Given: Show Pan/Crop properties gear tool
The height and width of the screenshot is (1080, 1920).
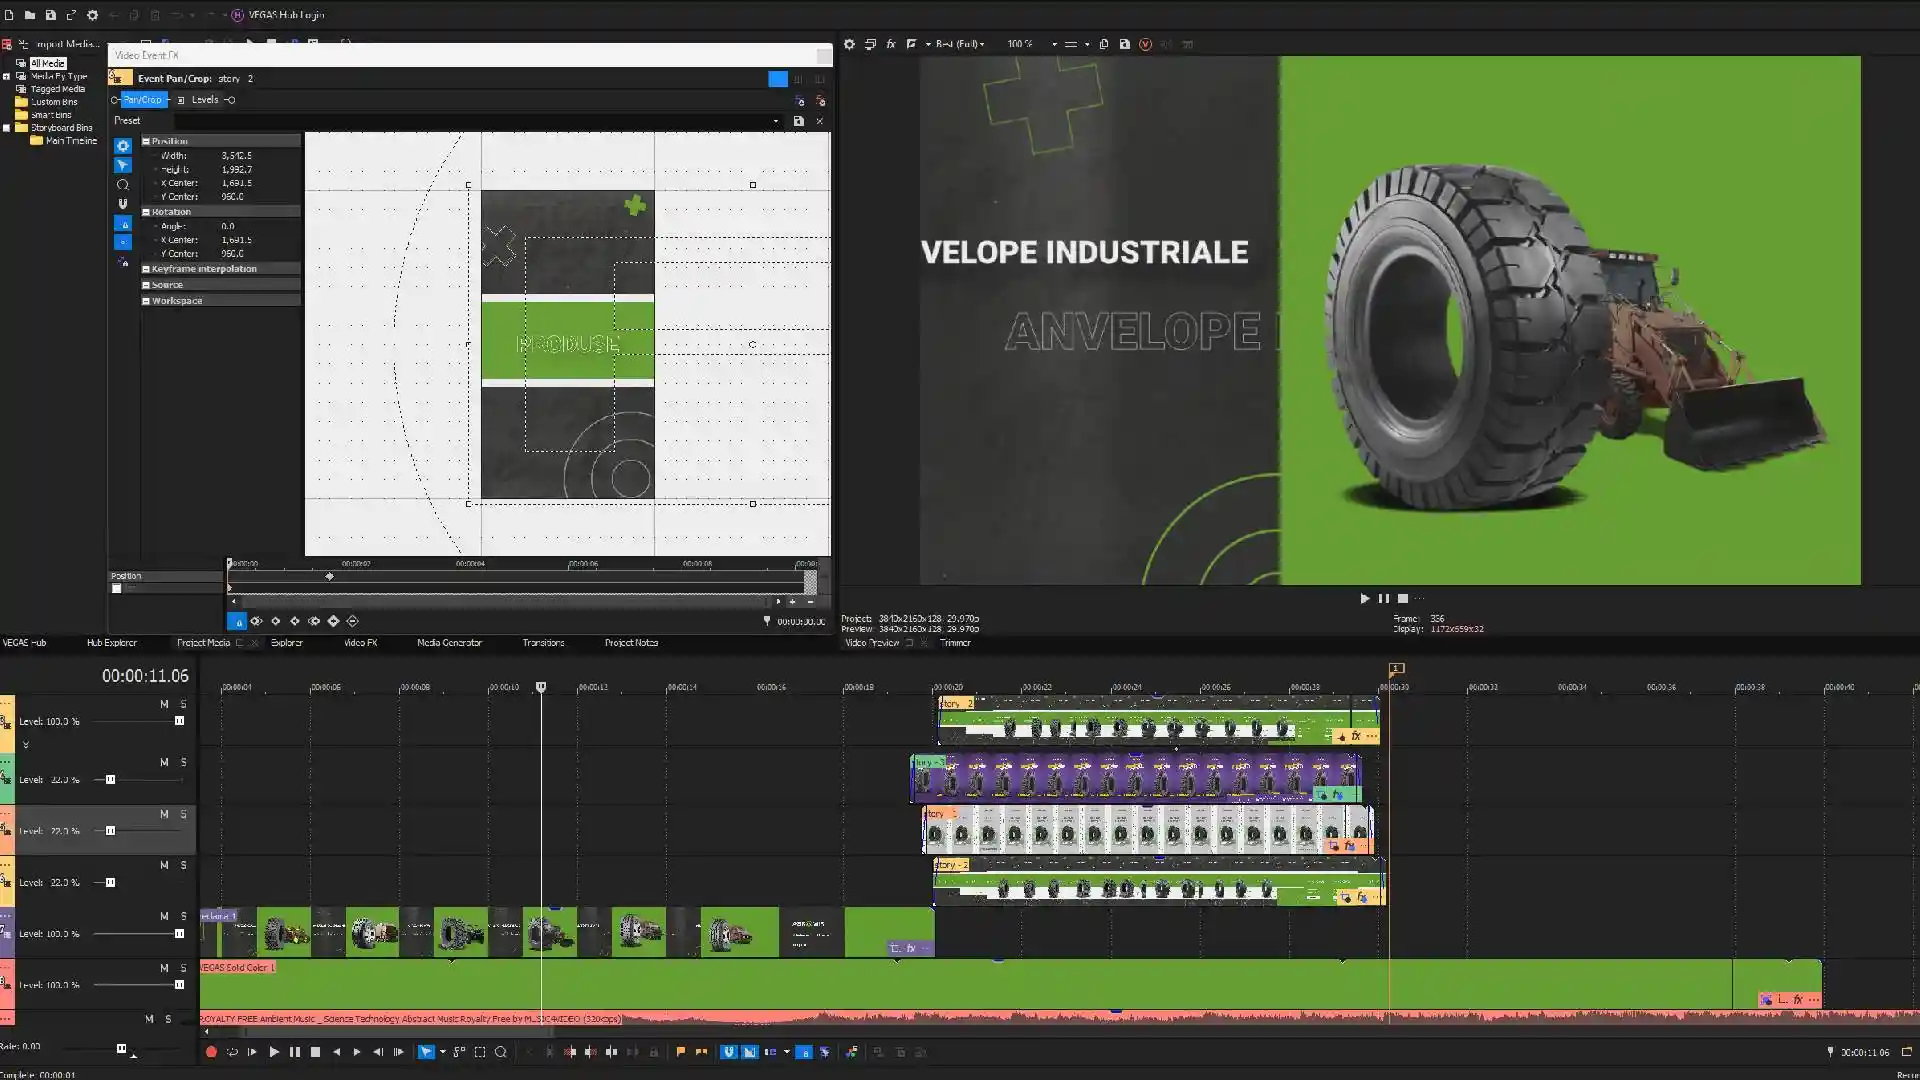Looking at the screenshot, I should pos(123,146).
